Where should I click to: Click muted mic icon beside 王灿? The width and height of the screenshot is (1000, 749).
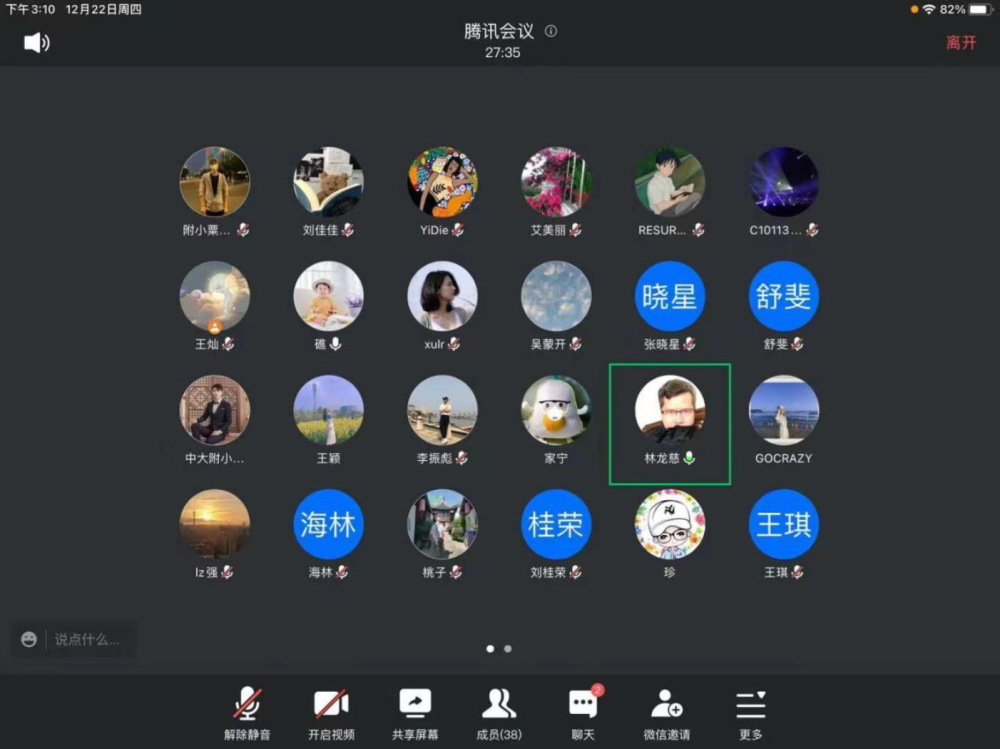pos(228,344)
